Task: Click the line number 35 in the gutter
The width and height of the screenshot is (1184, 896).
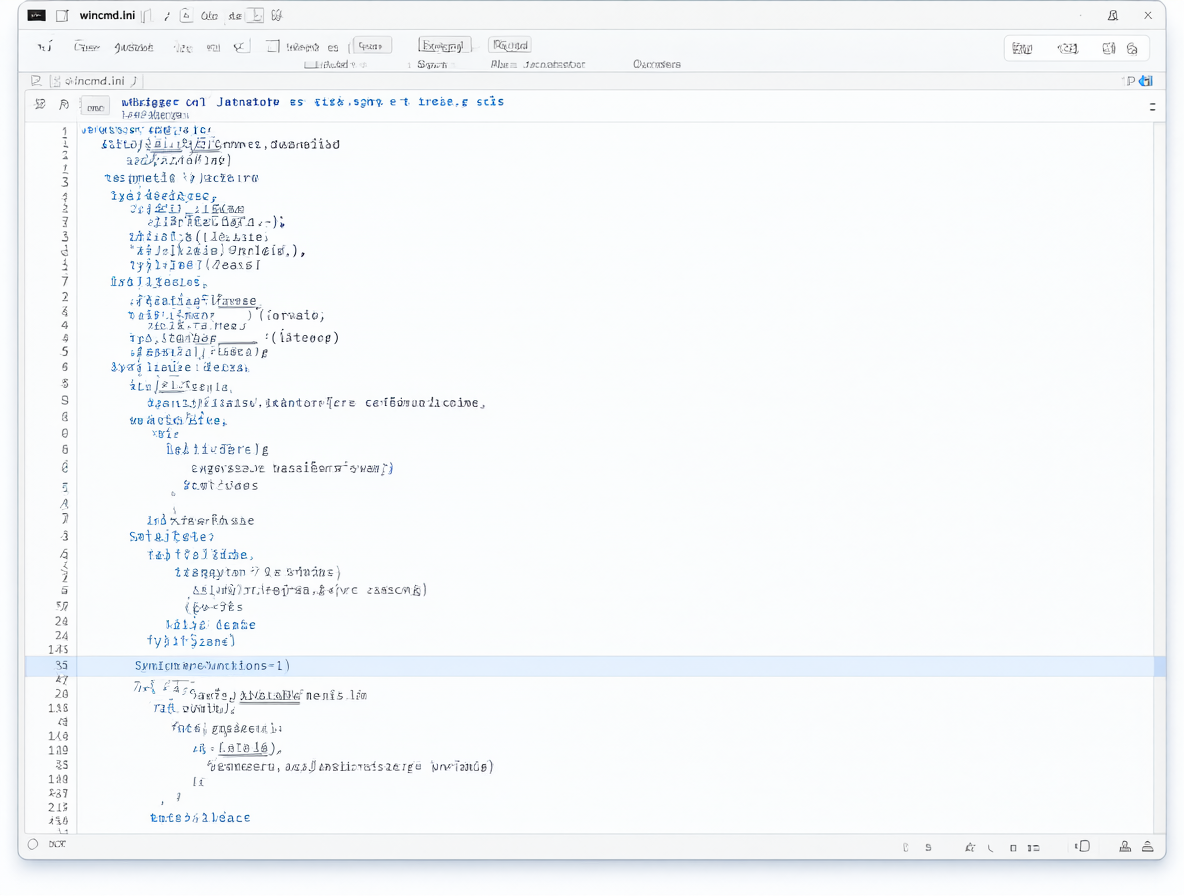Action: pyautogui.click(x=61, y=666)
